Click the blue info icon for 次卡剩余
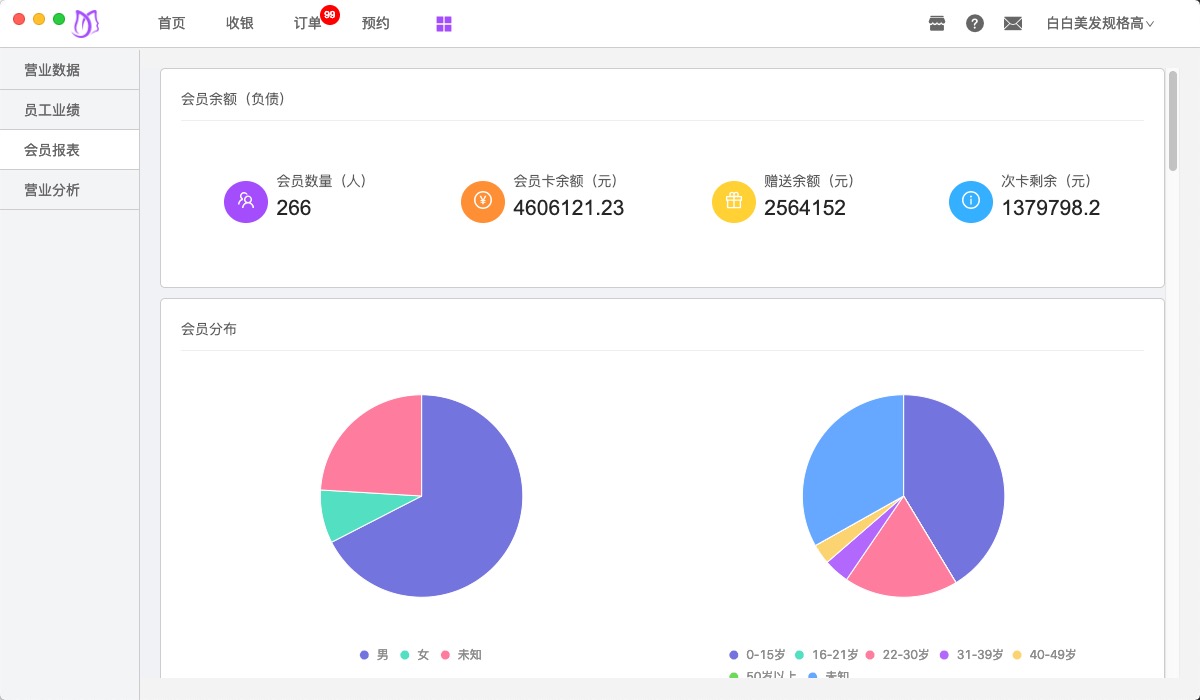 (971, 201)
